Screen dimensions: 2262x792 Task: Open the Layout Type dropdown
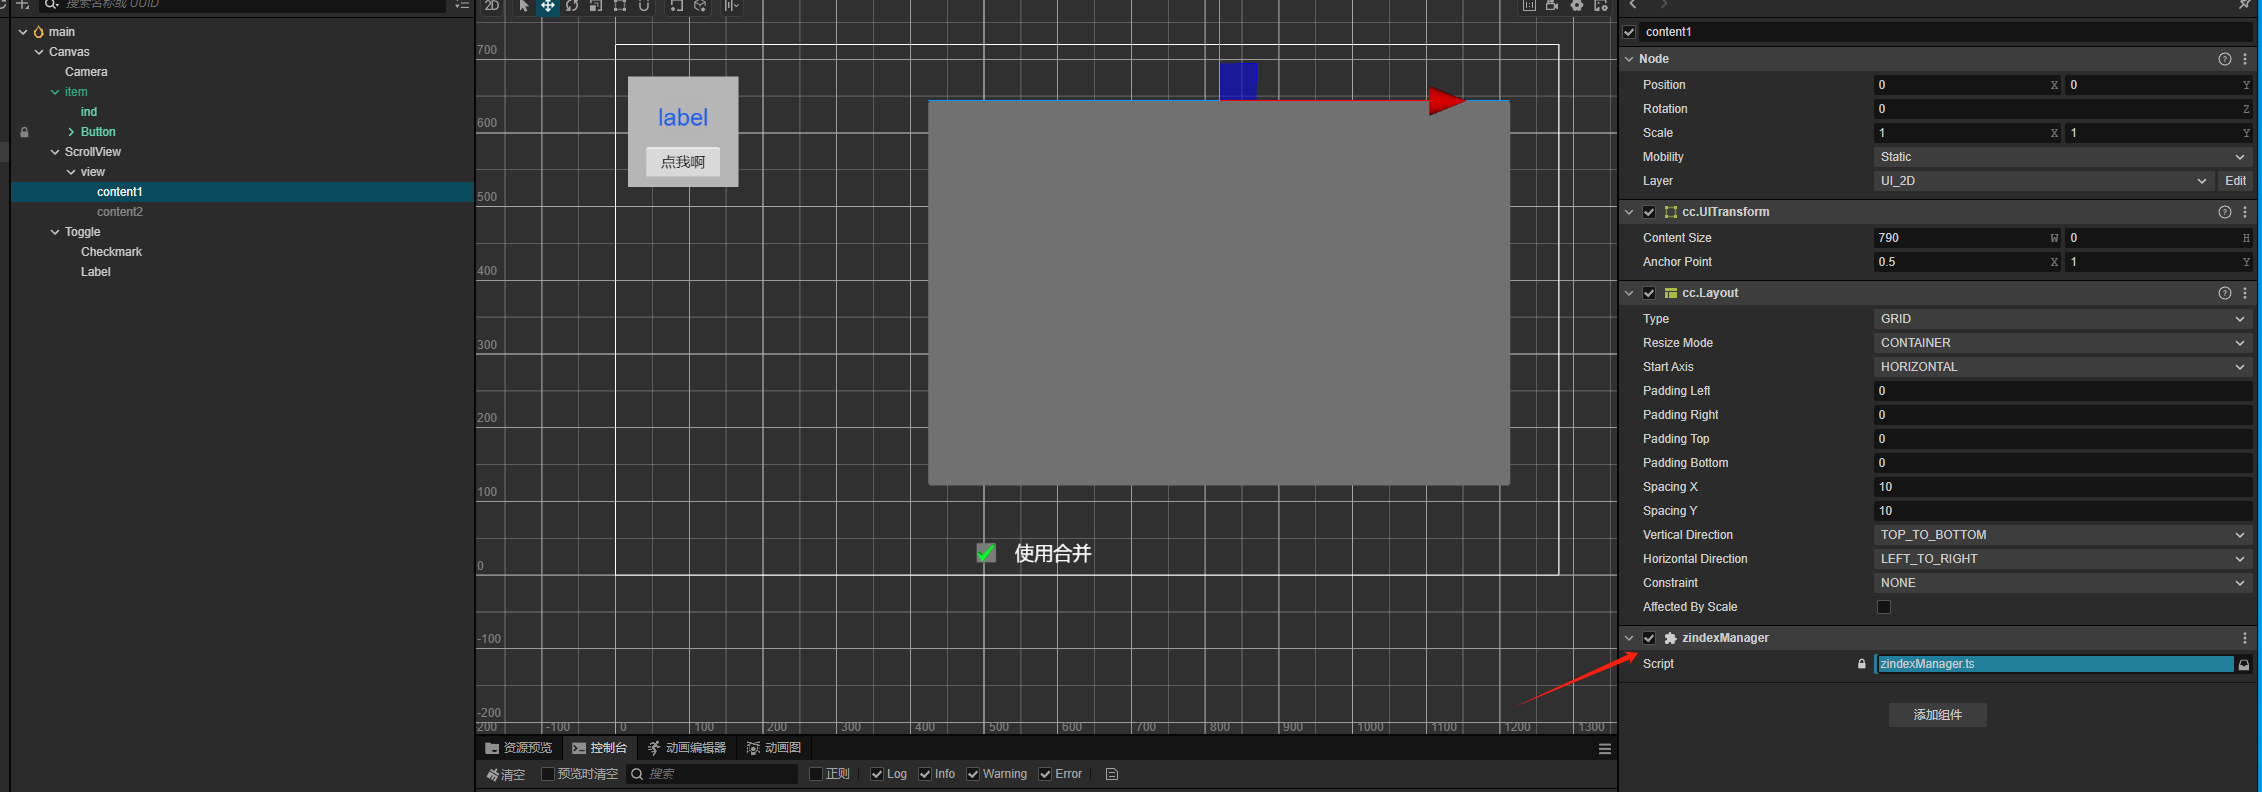2062,319
